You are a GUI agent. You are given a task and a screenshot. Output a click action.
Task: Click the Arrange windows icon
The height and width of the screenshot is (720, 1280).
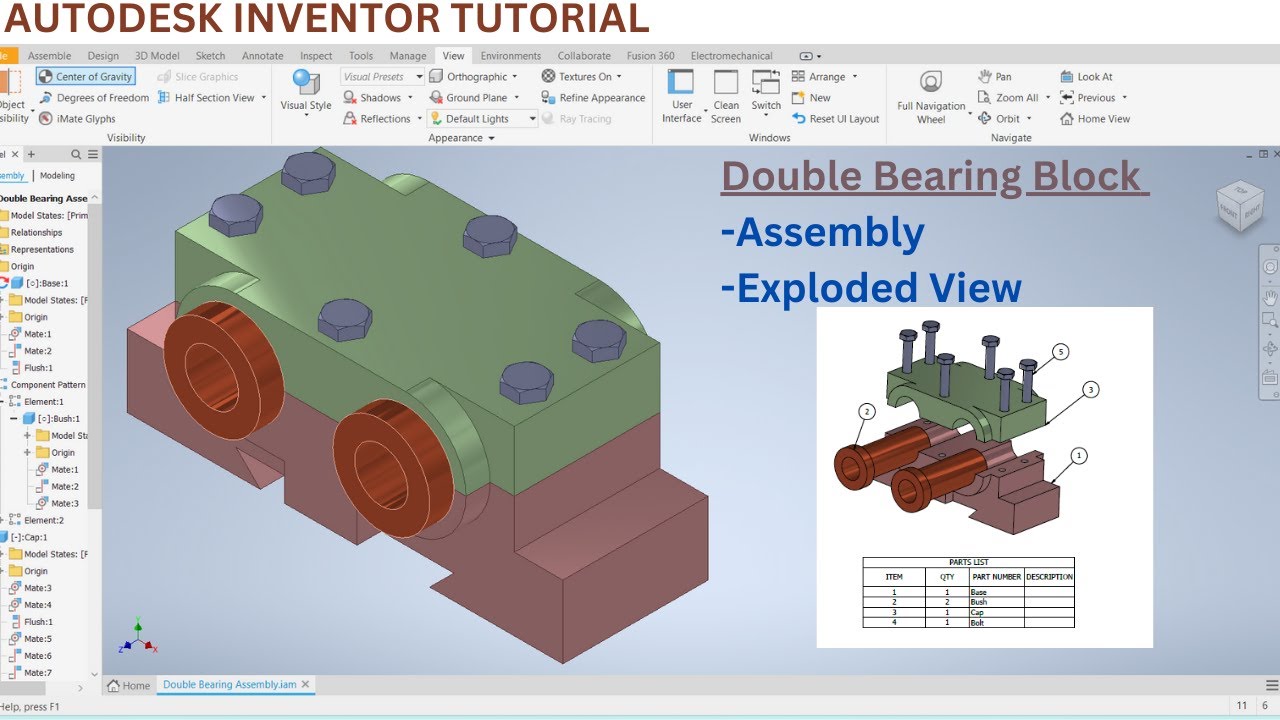point(798,77)
